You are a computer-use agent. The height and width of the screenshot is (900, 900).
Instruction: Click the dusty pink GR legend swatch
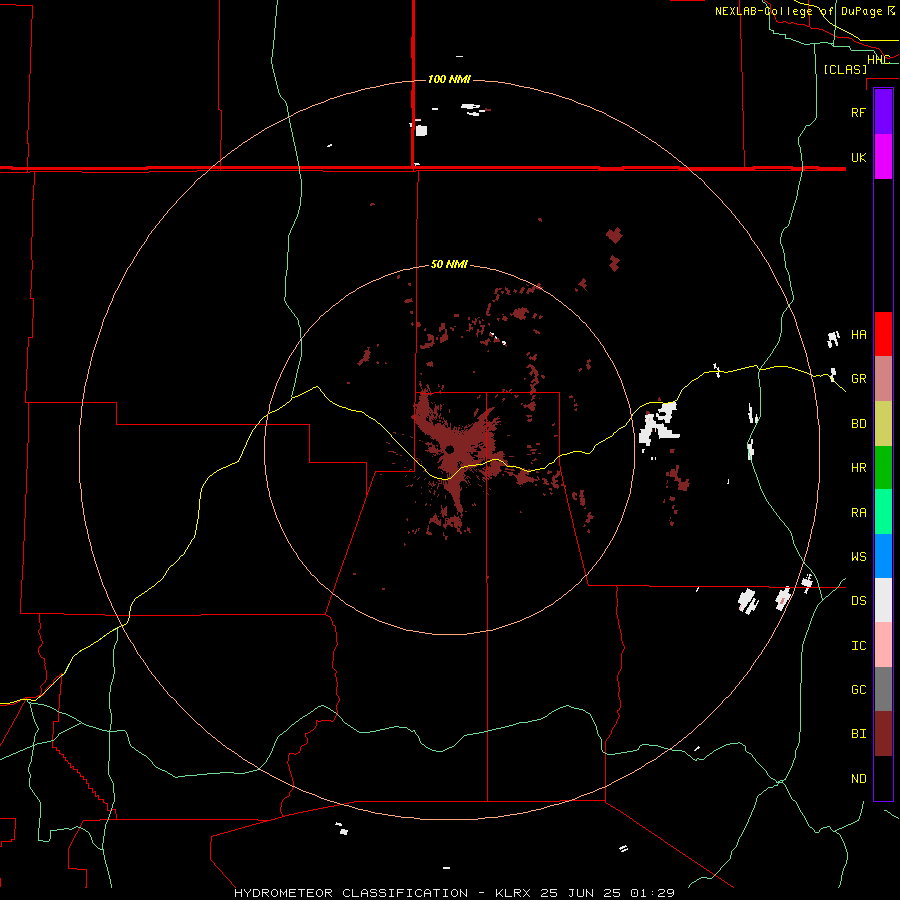click(883, 379)
